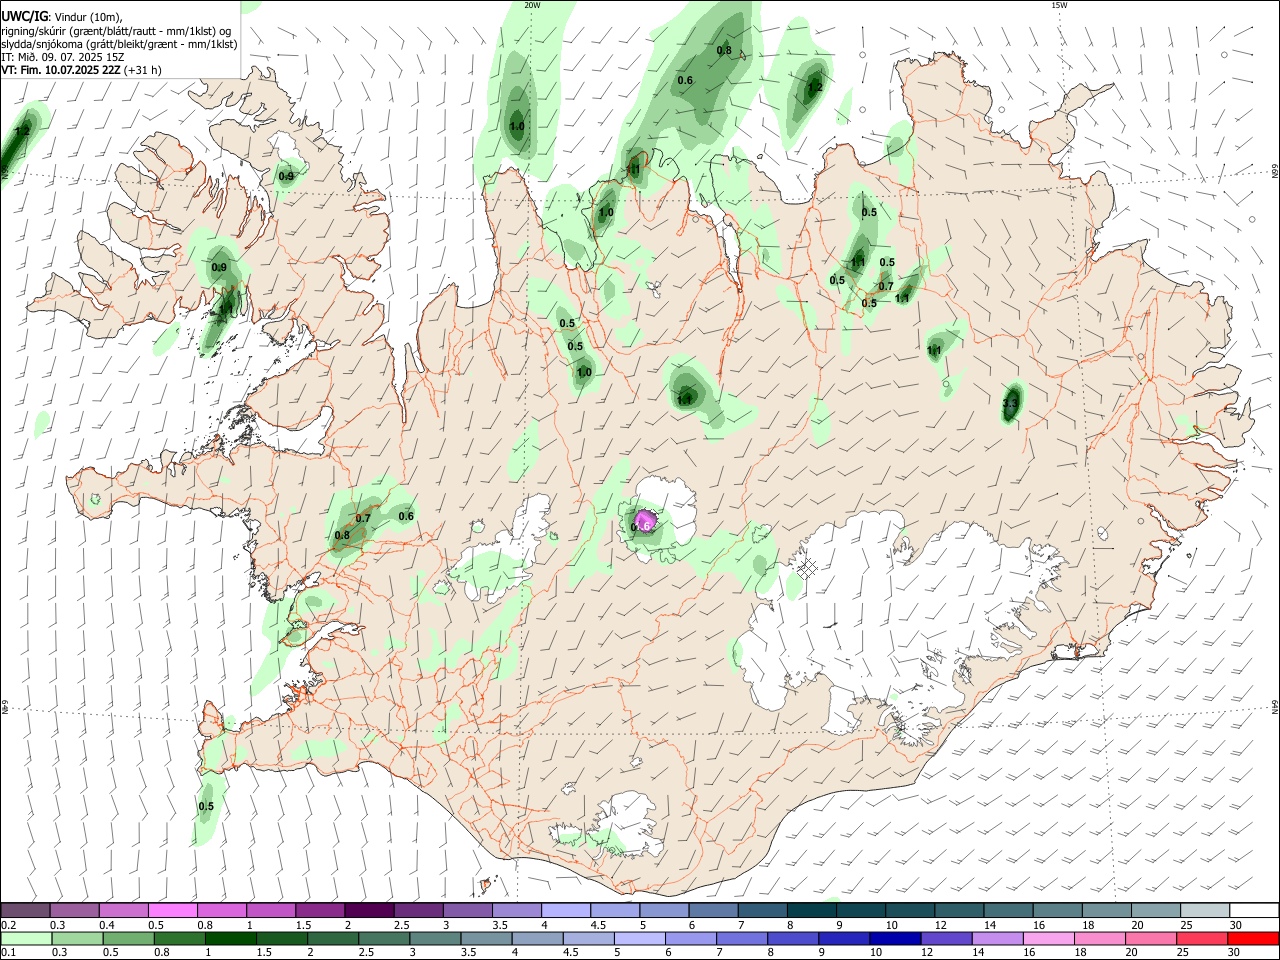Pick the dark teal 8–9 snow swatch
Image resolution: width=1280 pixels, height=960 pixels.
[x=812, y=911]
